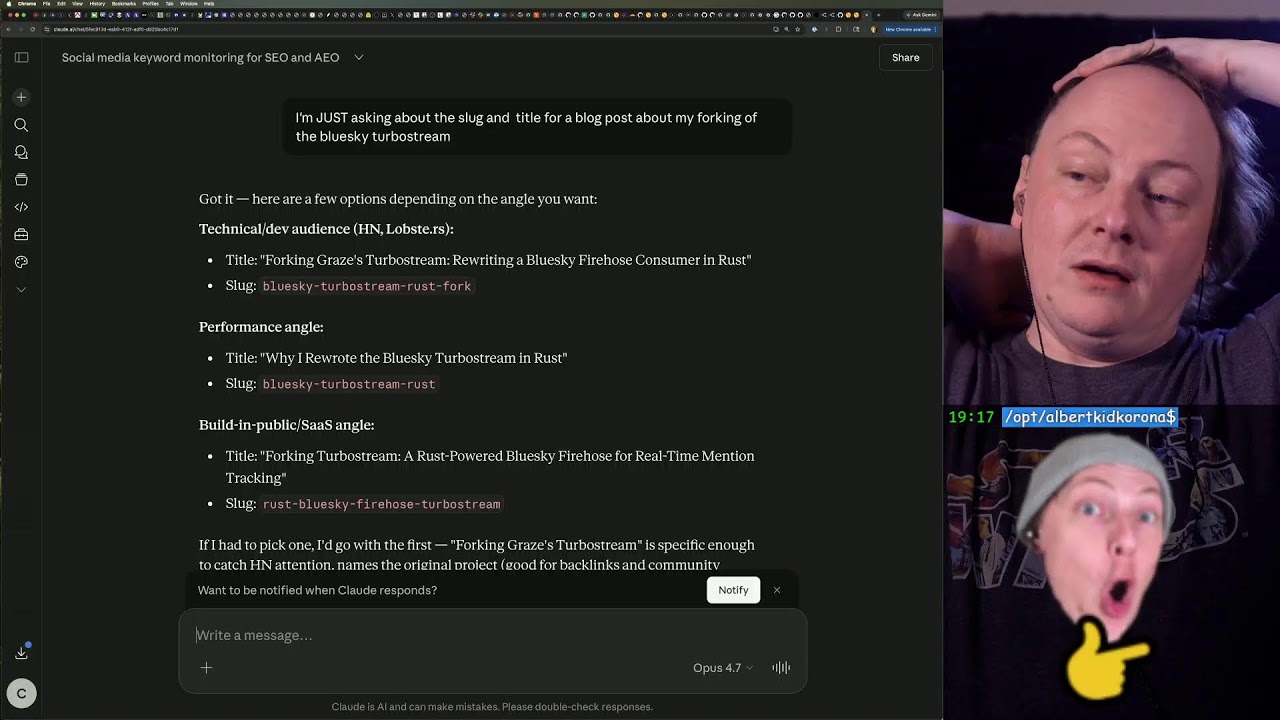This screenshot has height=720, width=1280.
Task: Dismiss the notification prompt
Action: [777, 590]
